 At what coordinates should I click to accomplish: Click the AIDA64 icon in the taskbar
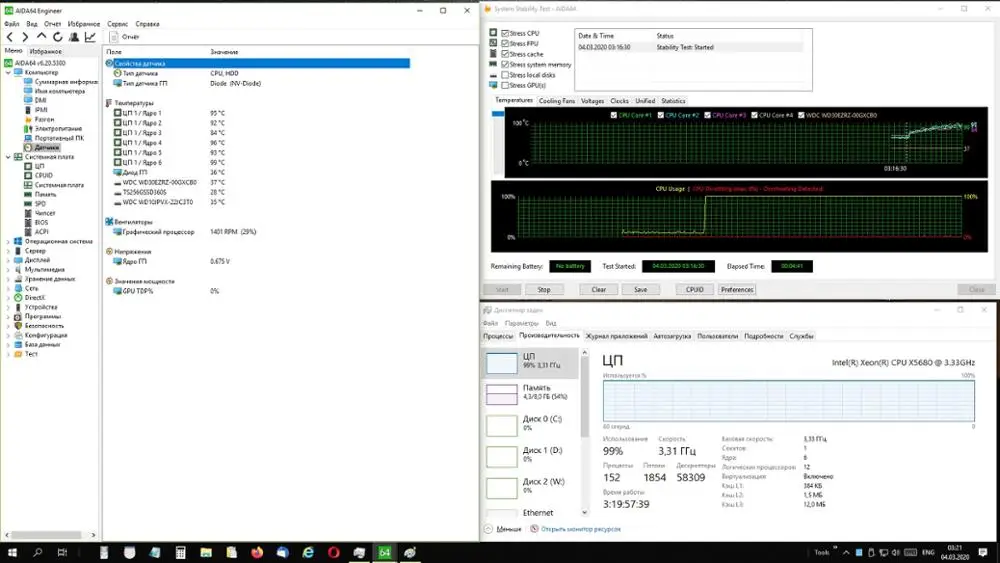click(x=384, y=552)
